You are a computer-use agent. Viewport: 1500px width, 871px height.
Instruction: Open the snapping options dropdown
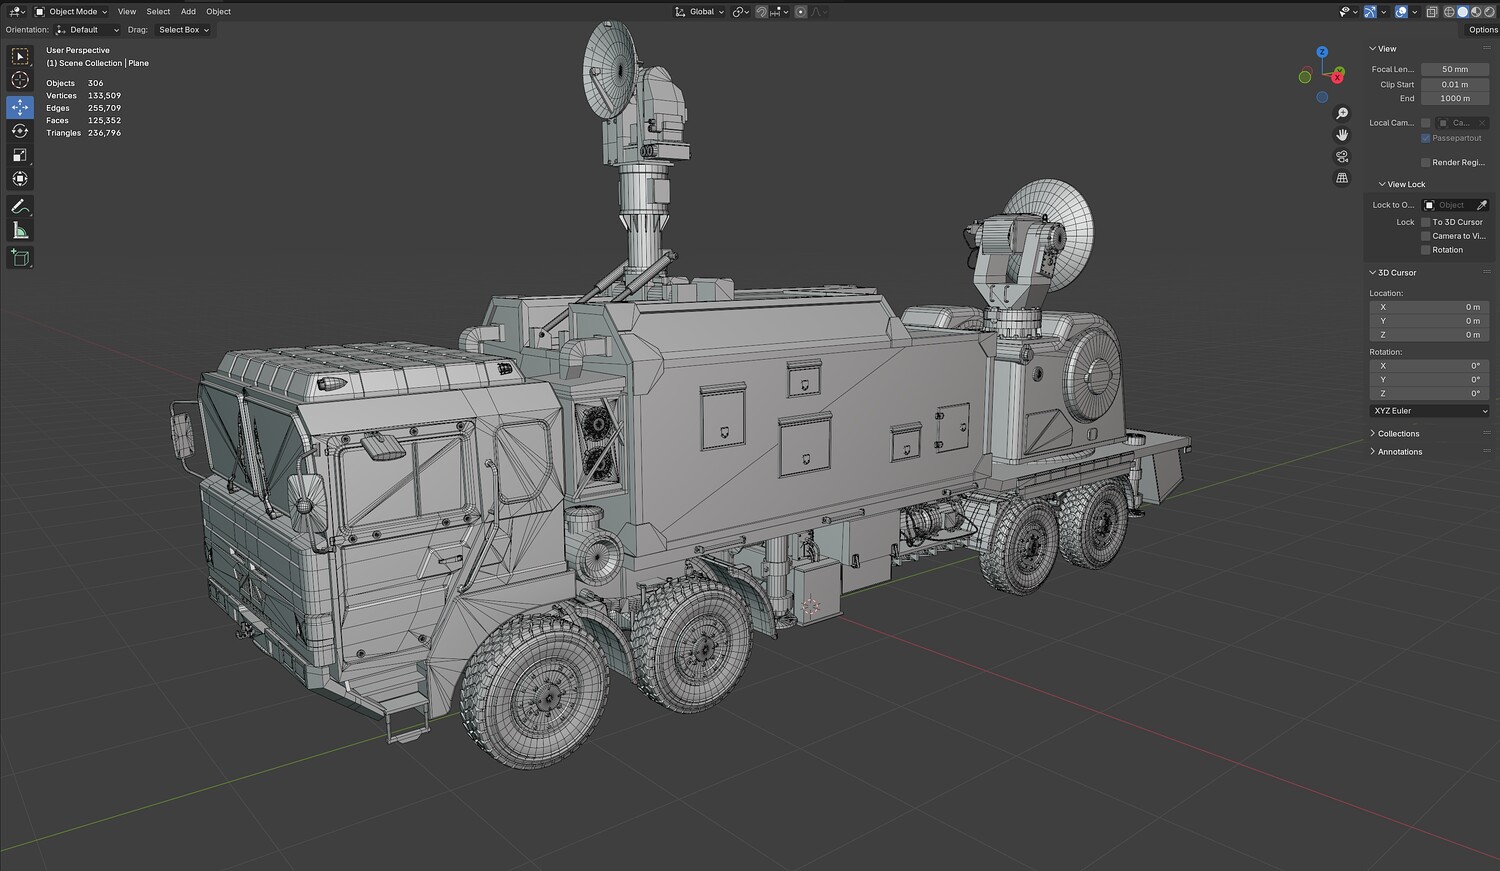pos(780,12)
